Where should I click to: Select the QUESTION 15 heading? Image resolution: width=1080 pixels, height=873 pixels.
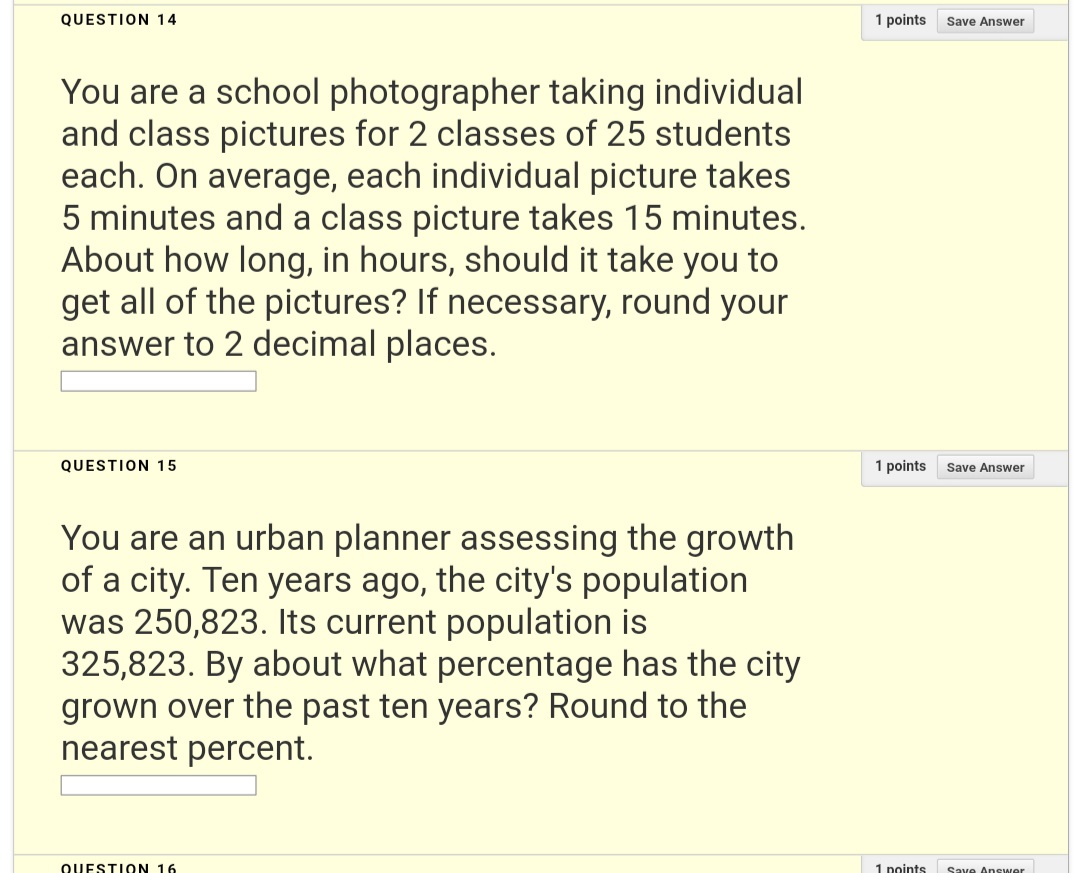point(118,465)
